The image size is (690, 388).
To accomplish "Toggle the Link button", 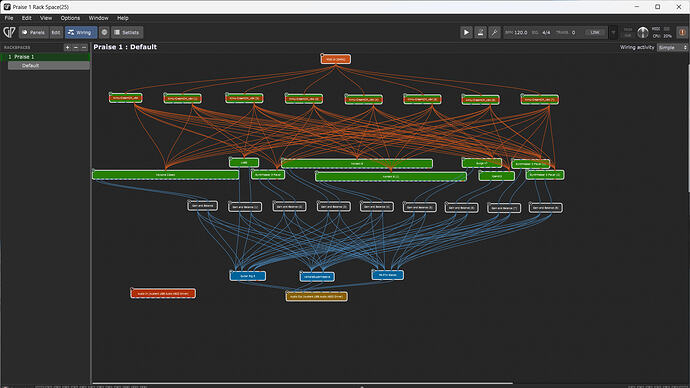I will click(595, 33).
